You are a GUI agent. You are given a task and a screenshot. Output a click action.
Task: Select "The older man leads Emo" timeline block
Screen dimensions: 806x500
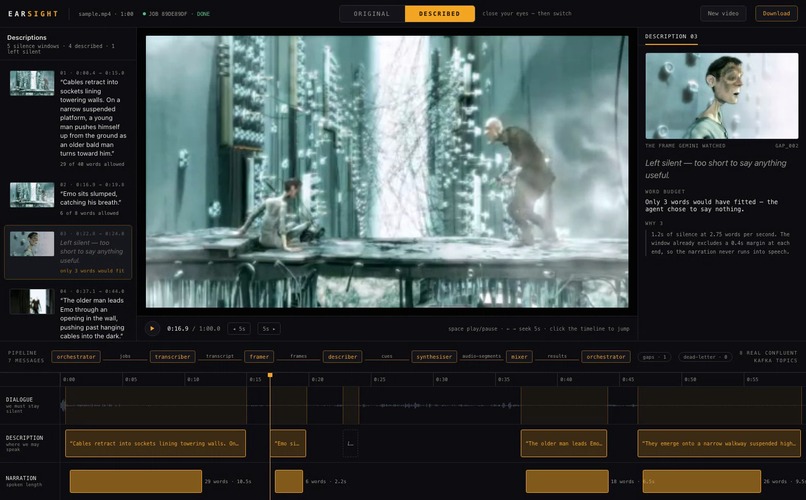564,443
